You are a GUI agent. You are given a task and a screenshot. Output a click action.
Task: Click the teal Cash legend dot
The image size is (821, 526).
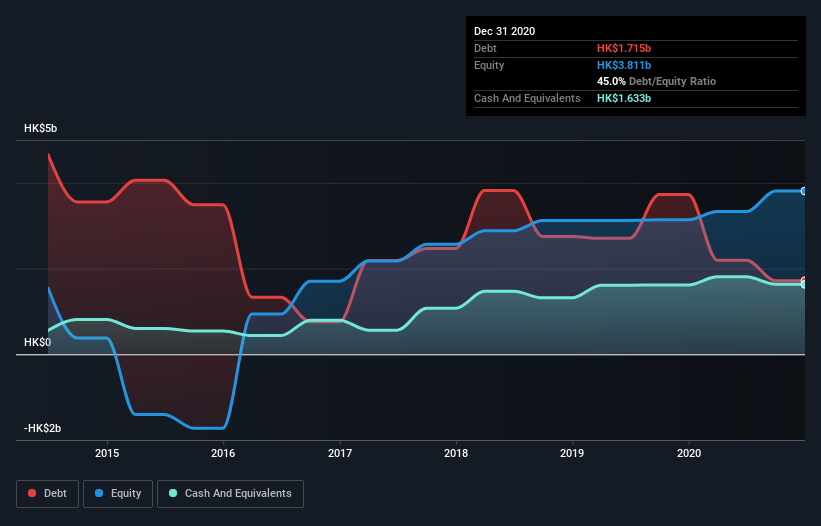(173, 493)
